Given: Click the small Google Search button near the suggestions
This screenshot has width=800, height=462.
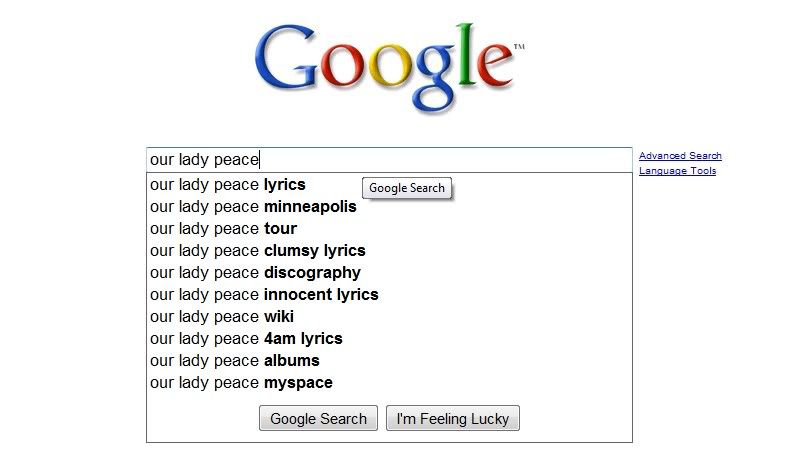Looking at the screenshot, I should (x=407, y=188).
